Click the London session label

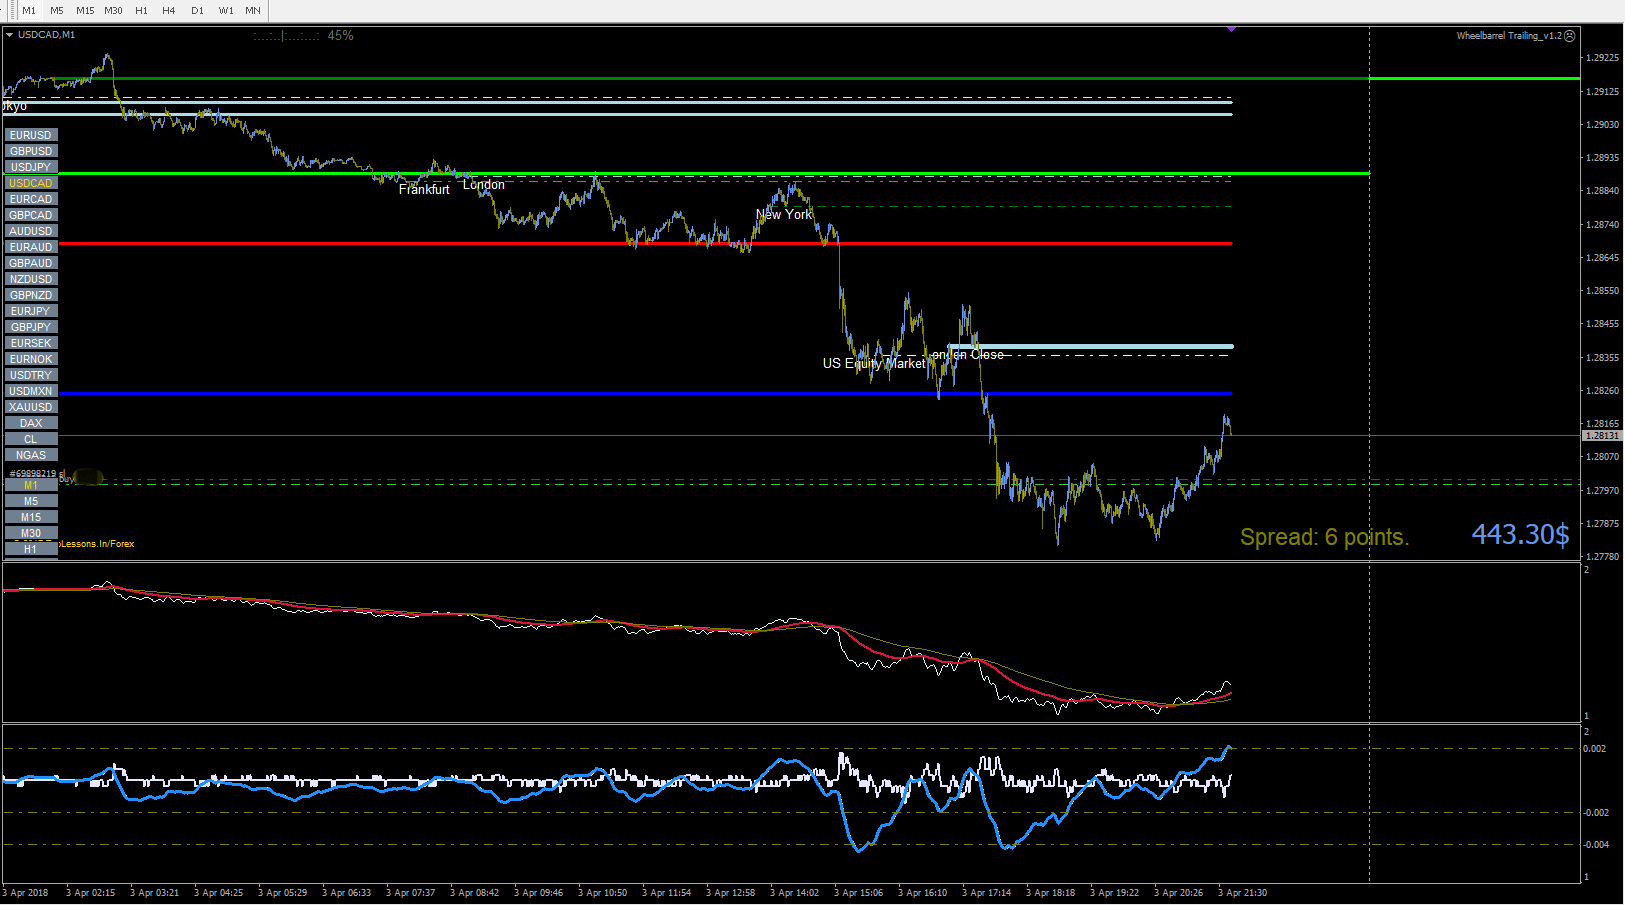(x=484, y=185)
